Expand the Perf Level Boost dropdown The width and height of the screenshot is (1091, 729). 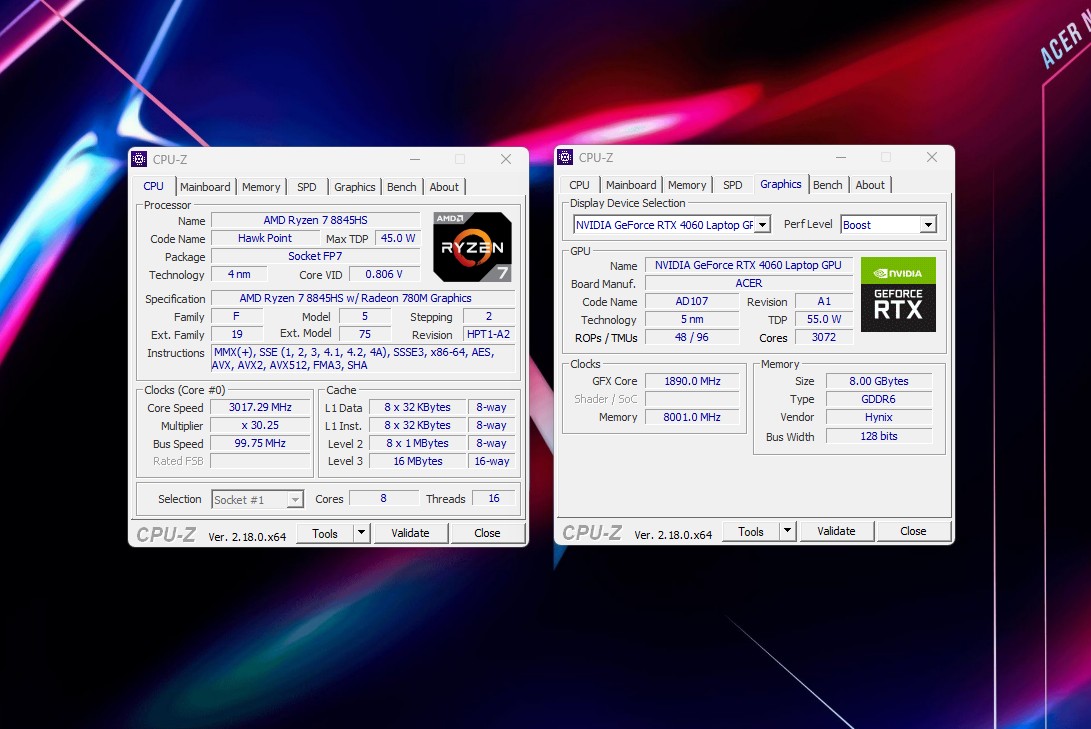point(928,225)
